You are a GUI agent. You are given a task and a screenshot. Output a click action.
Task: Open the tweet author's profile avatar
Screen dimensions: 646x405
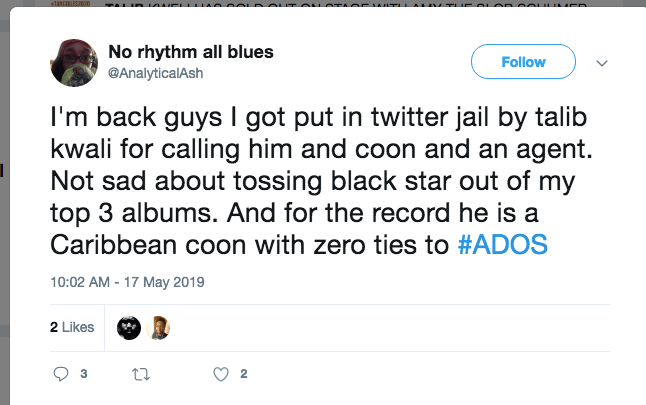tap(74, 62)
